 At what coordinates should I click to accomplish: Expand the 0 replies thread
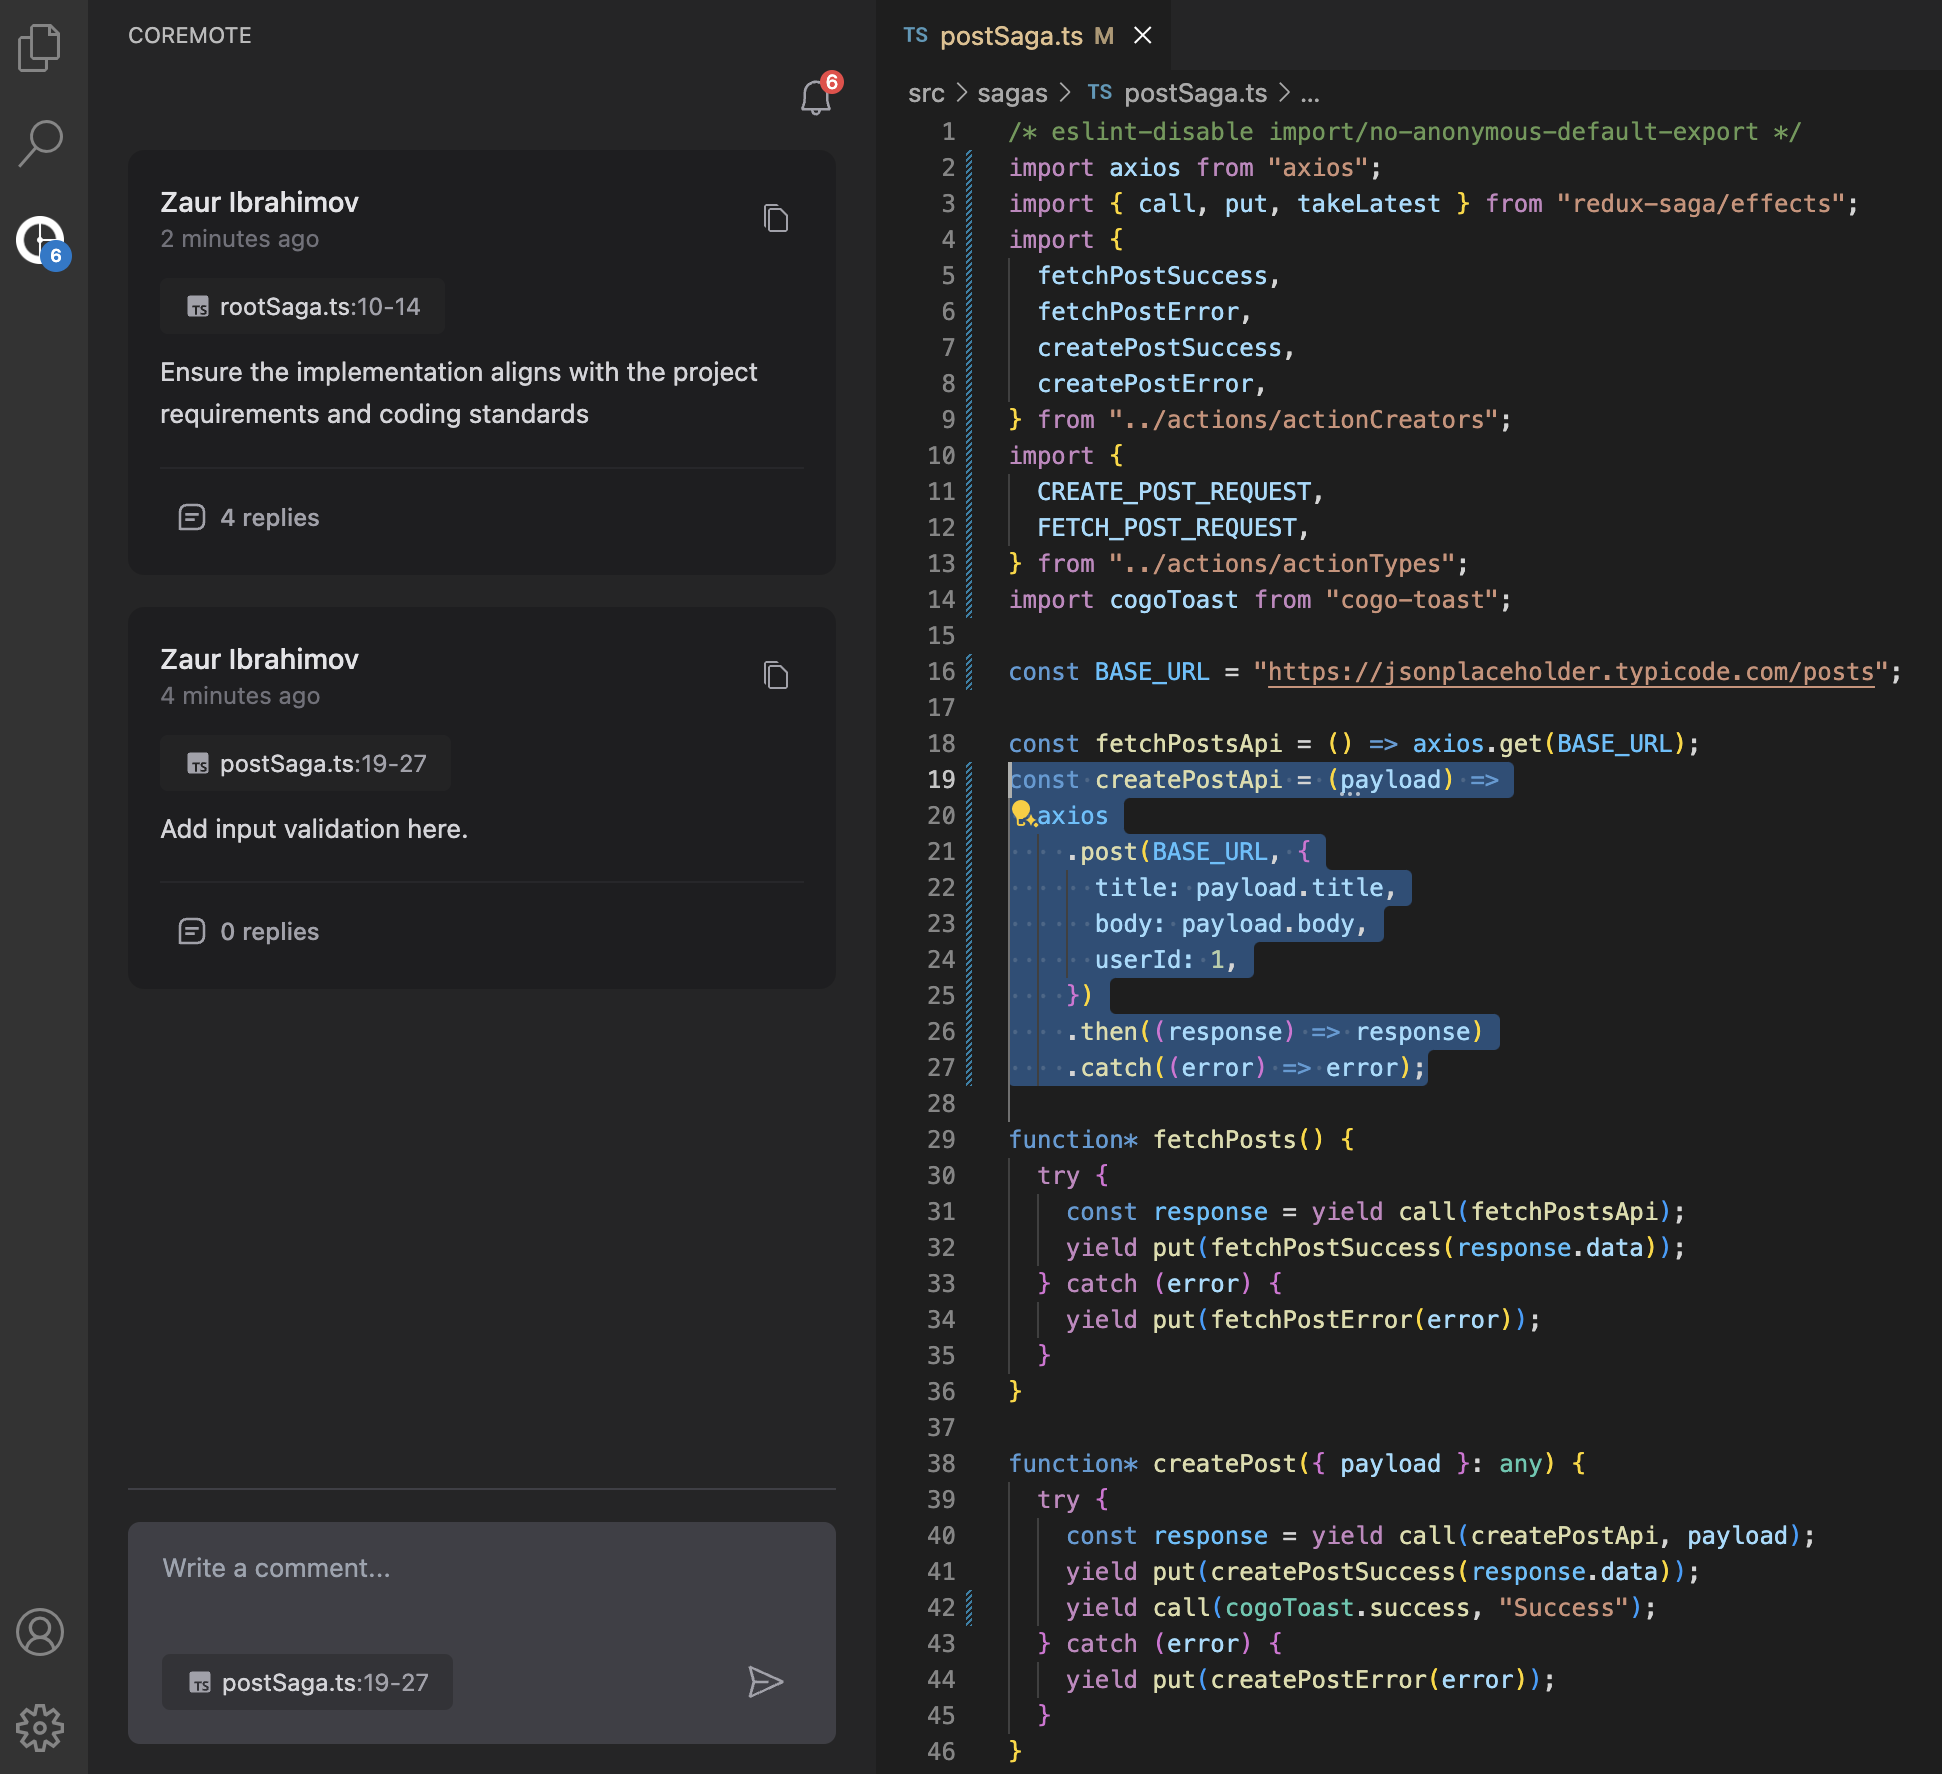(x=249, y=931)
